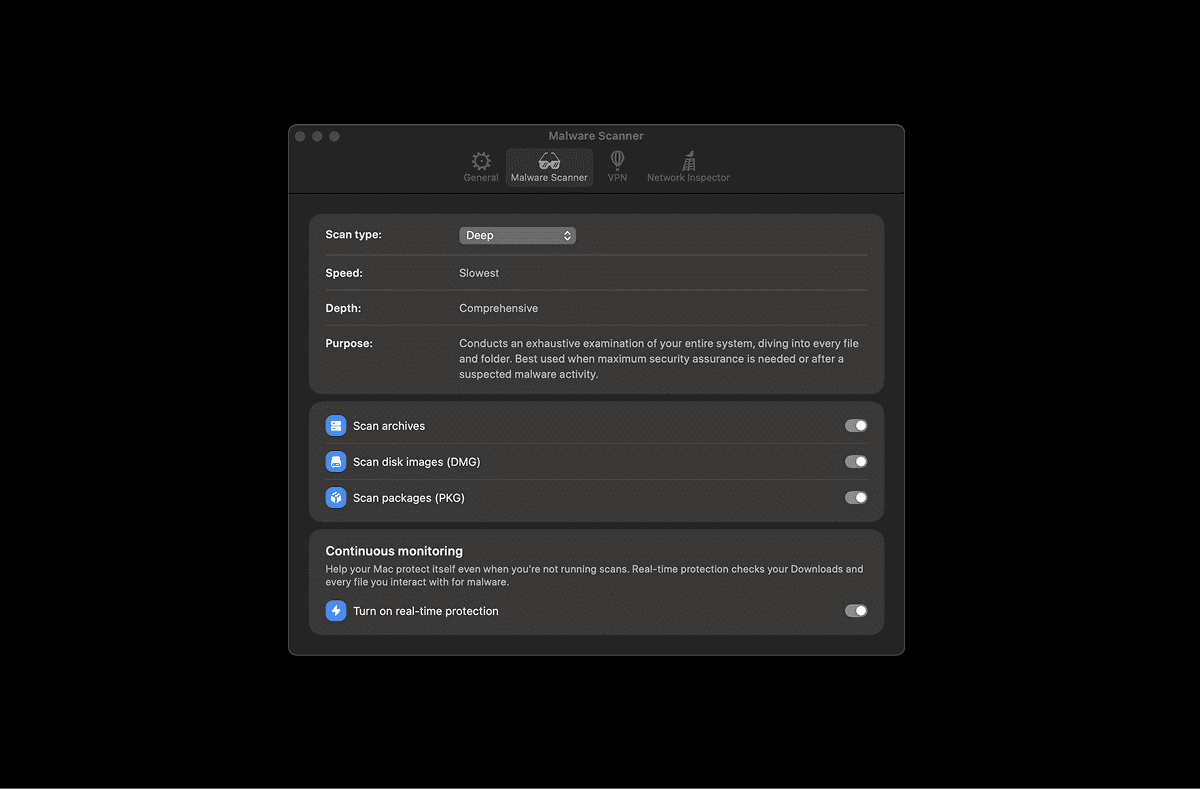The image size is (1200, 789).
Task: Click the "Scan archives" text label
Action: click(389, 426)
